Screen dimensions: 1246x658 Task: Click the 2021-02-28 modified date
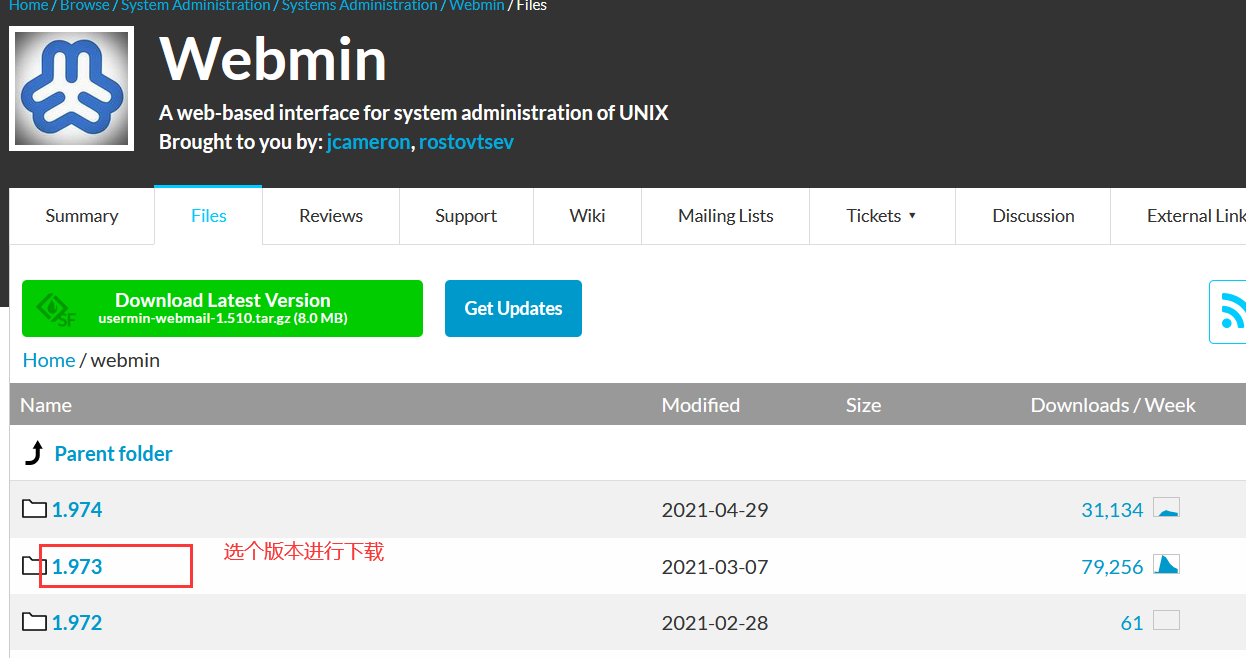[715, 623]
